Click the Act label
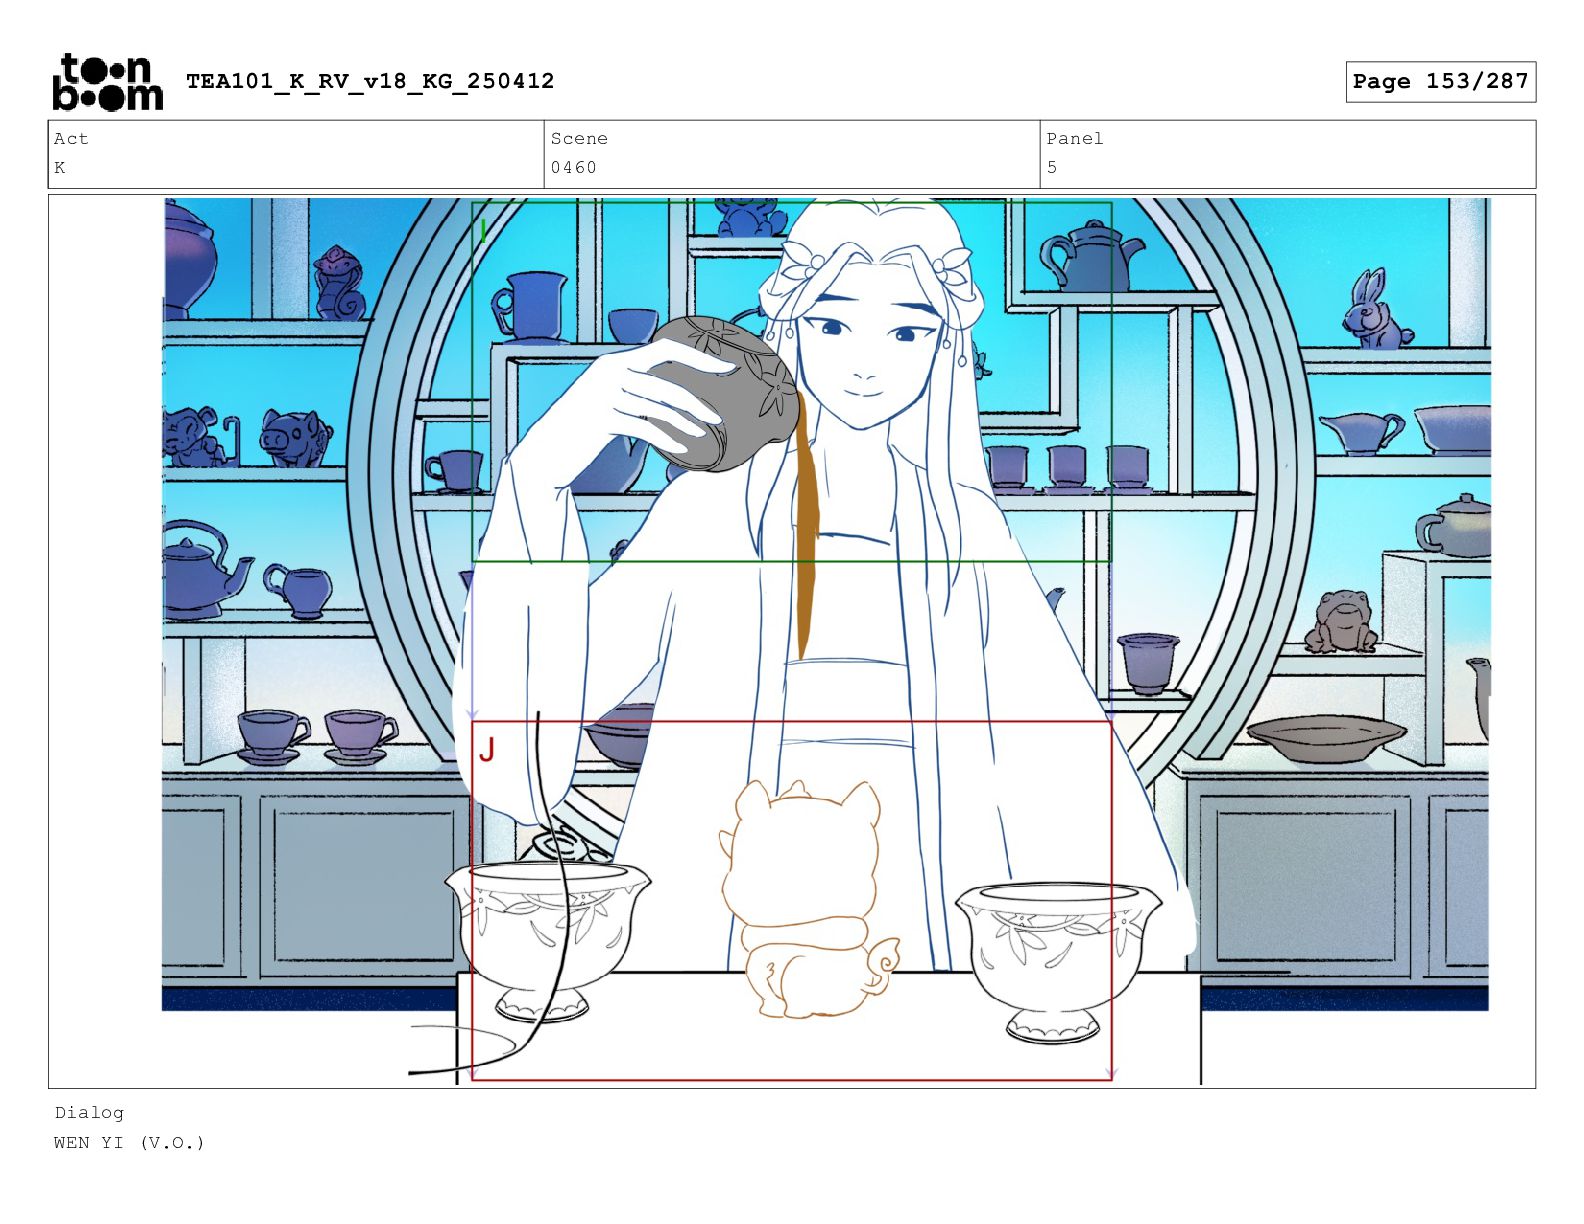1584x1224 pixels. 71,139
